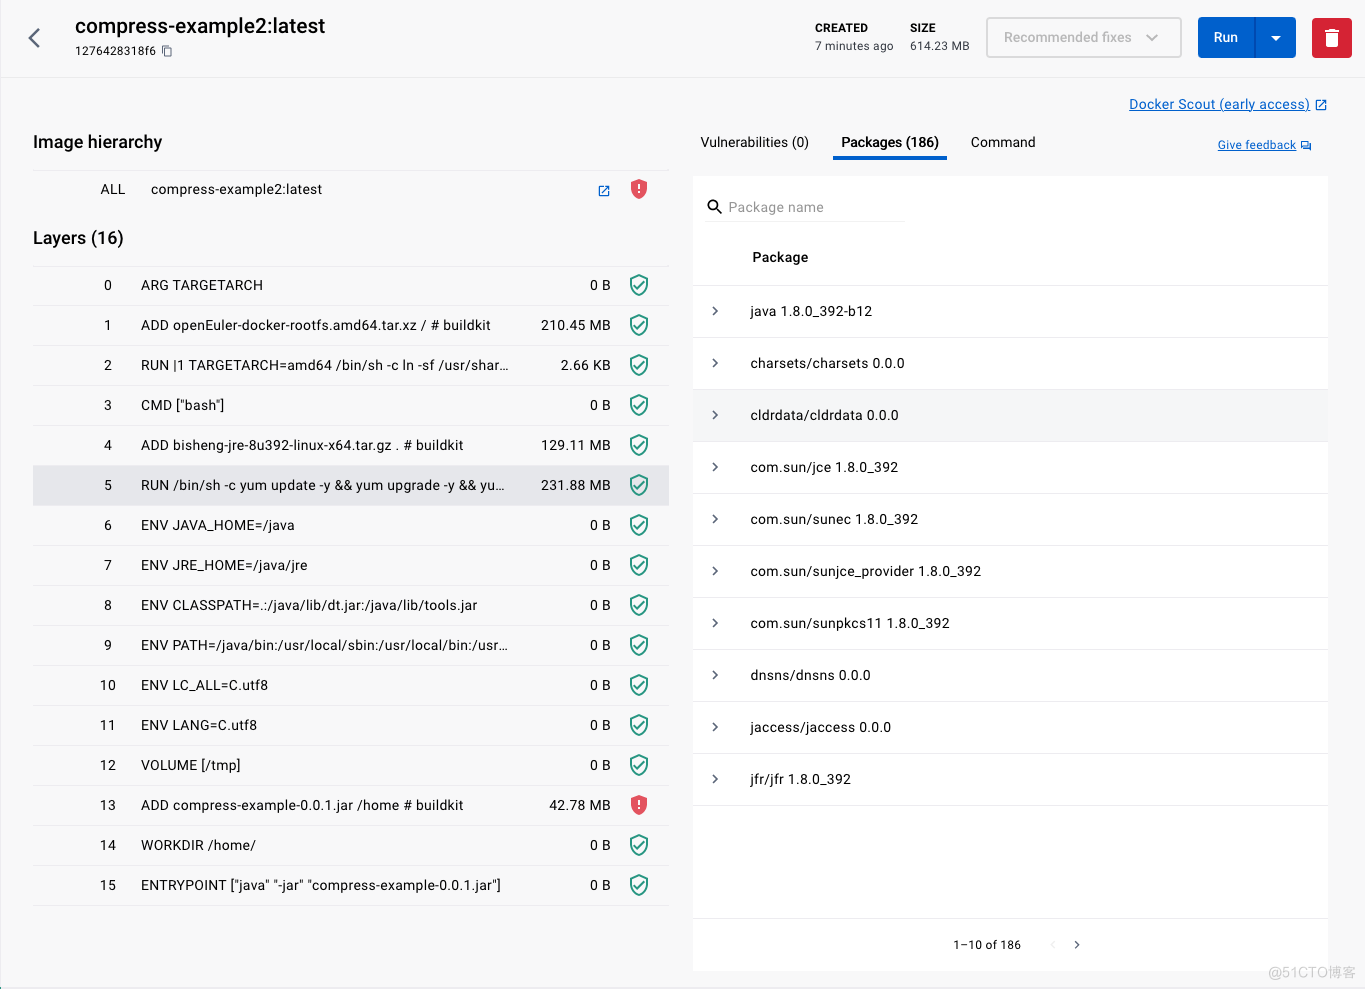Expand the jaccess/jaccess 0.0.0 package
This screenshot has height=989, width=1365.
point(715,727)
